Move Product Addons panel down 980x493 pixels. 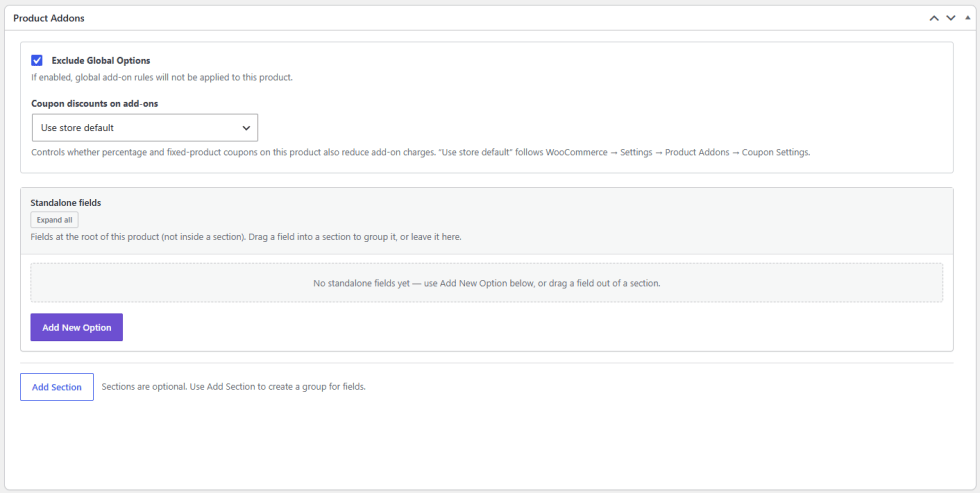click(951, 18)
